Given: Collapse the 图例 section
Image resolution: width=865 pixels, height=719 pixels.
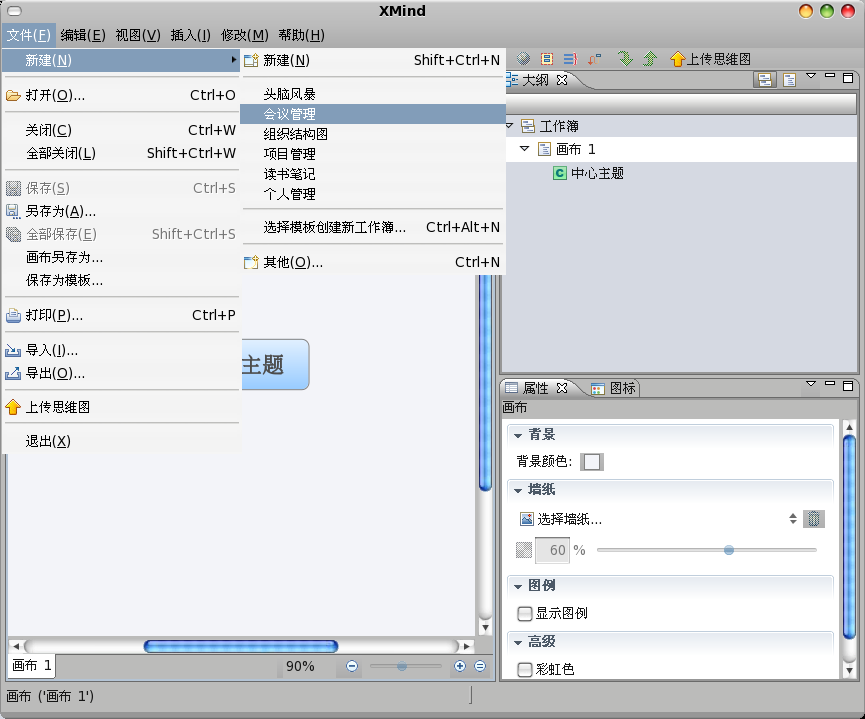Looking at the screenshot, I should point(517,586).
